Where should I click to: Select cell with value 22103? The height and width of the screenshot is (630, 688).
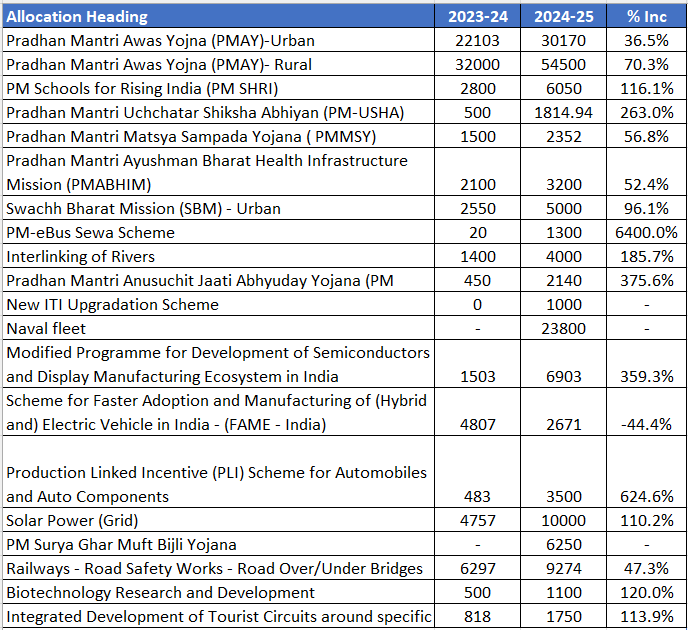click(477, 40)
